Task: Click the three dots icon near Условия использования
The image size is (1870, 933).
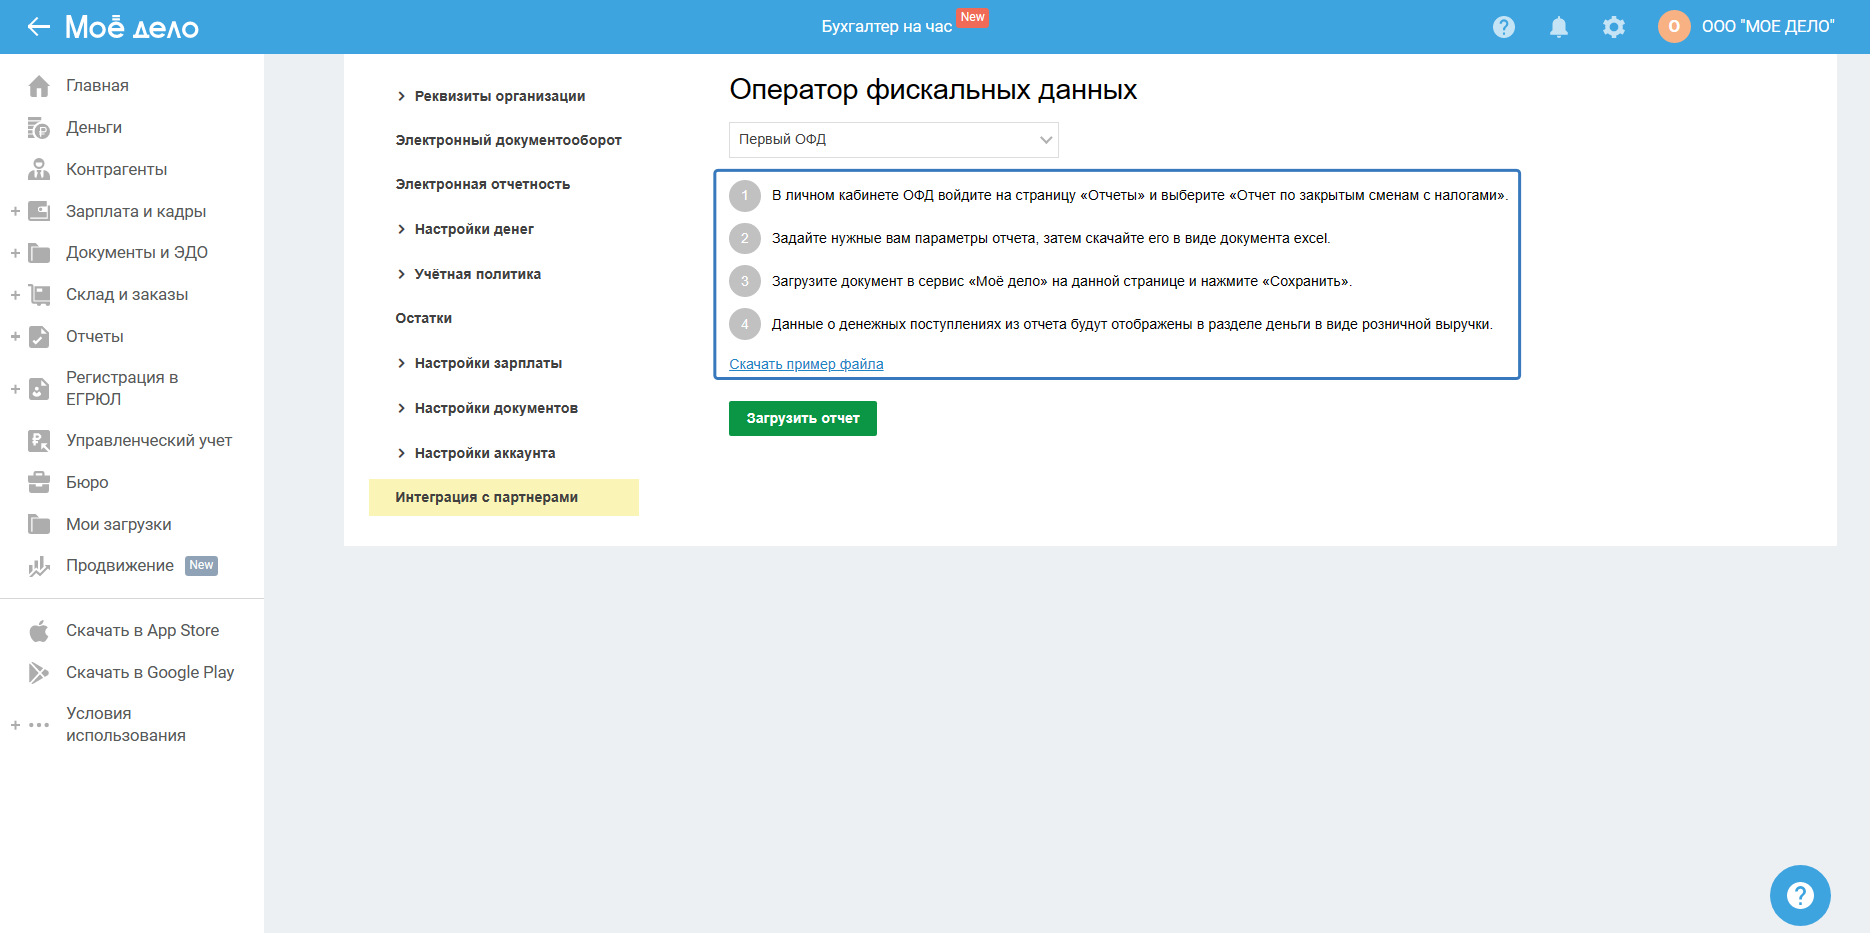Action: pos(39,725)
